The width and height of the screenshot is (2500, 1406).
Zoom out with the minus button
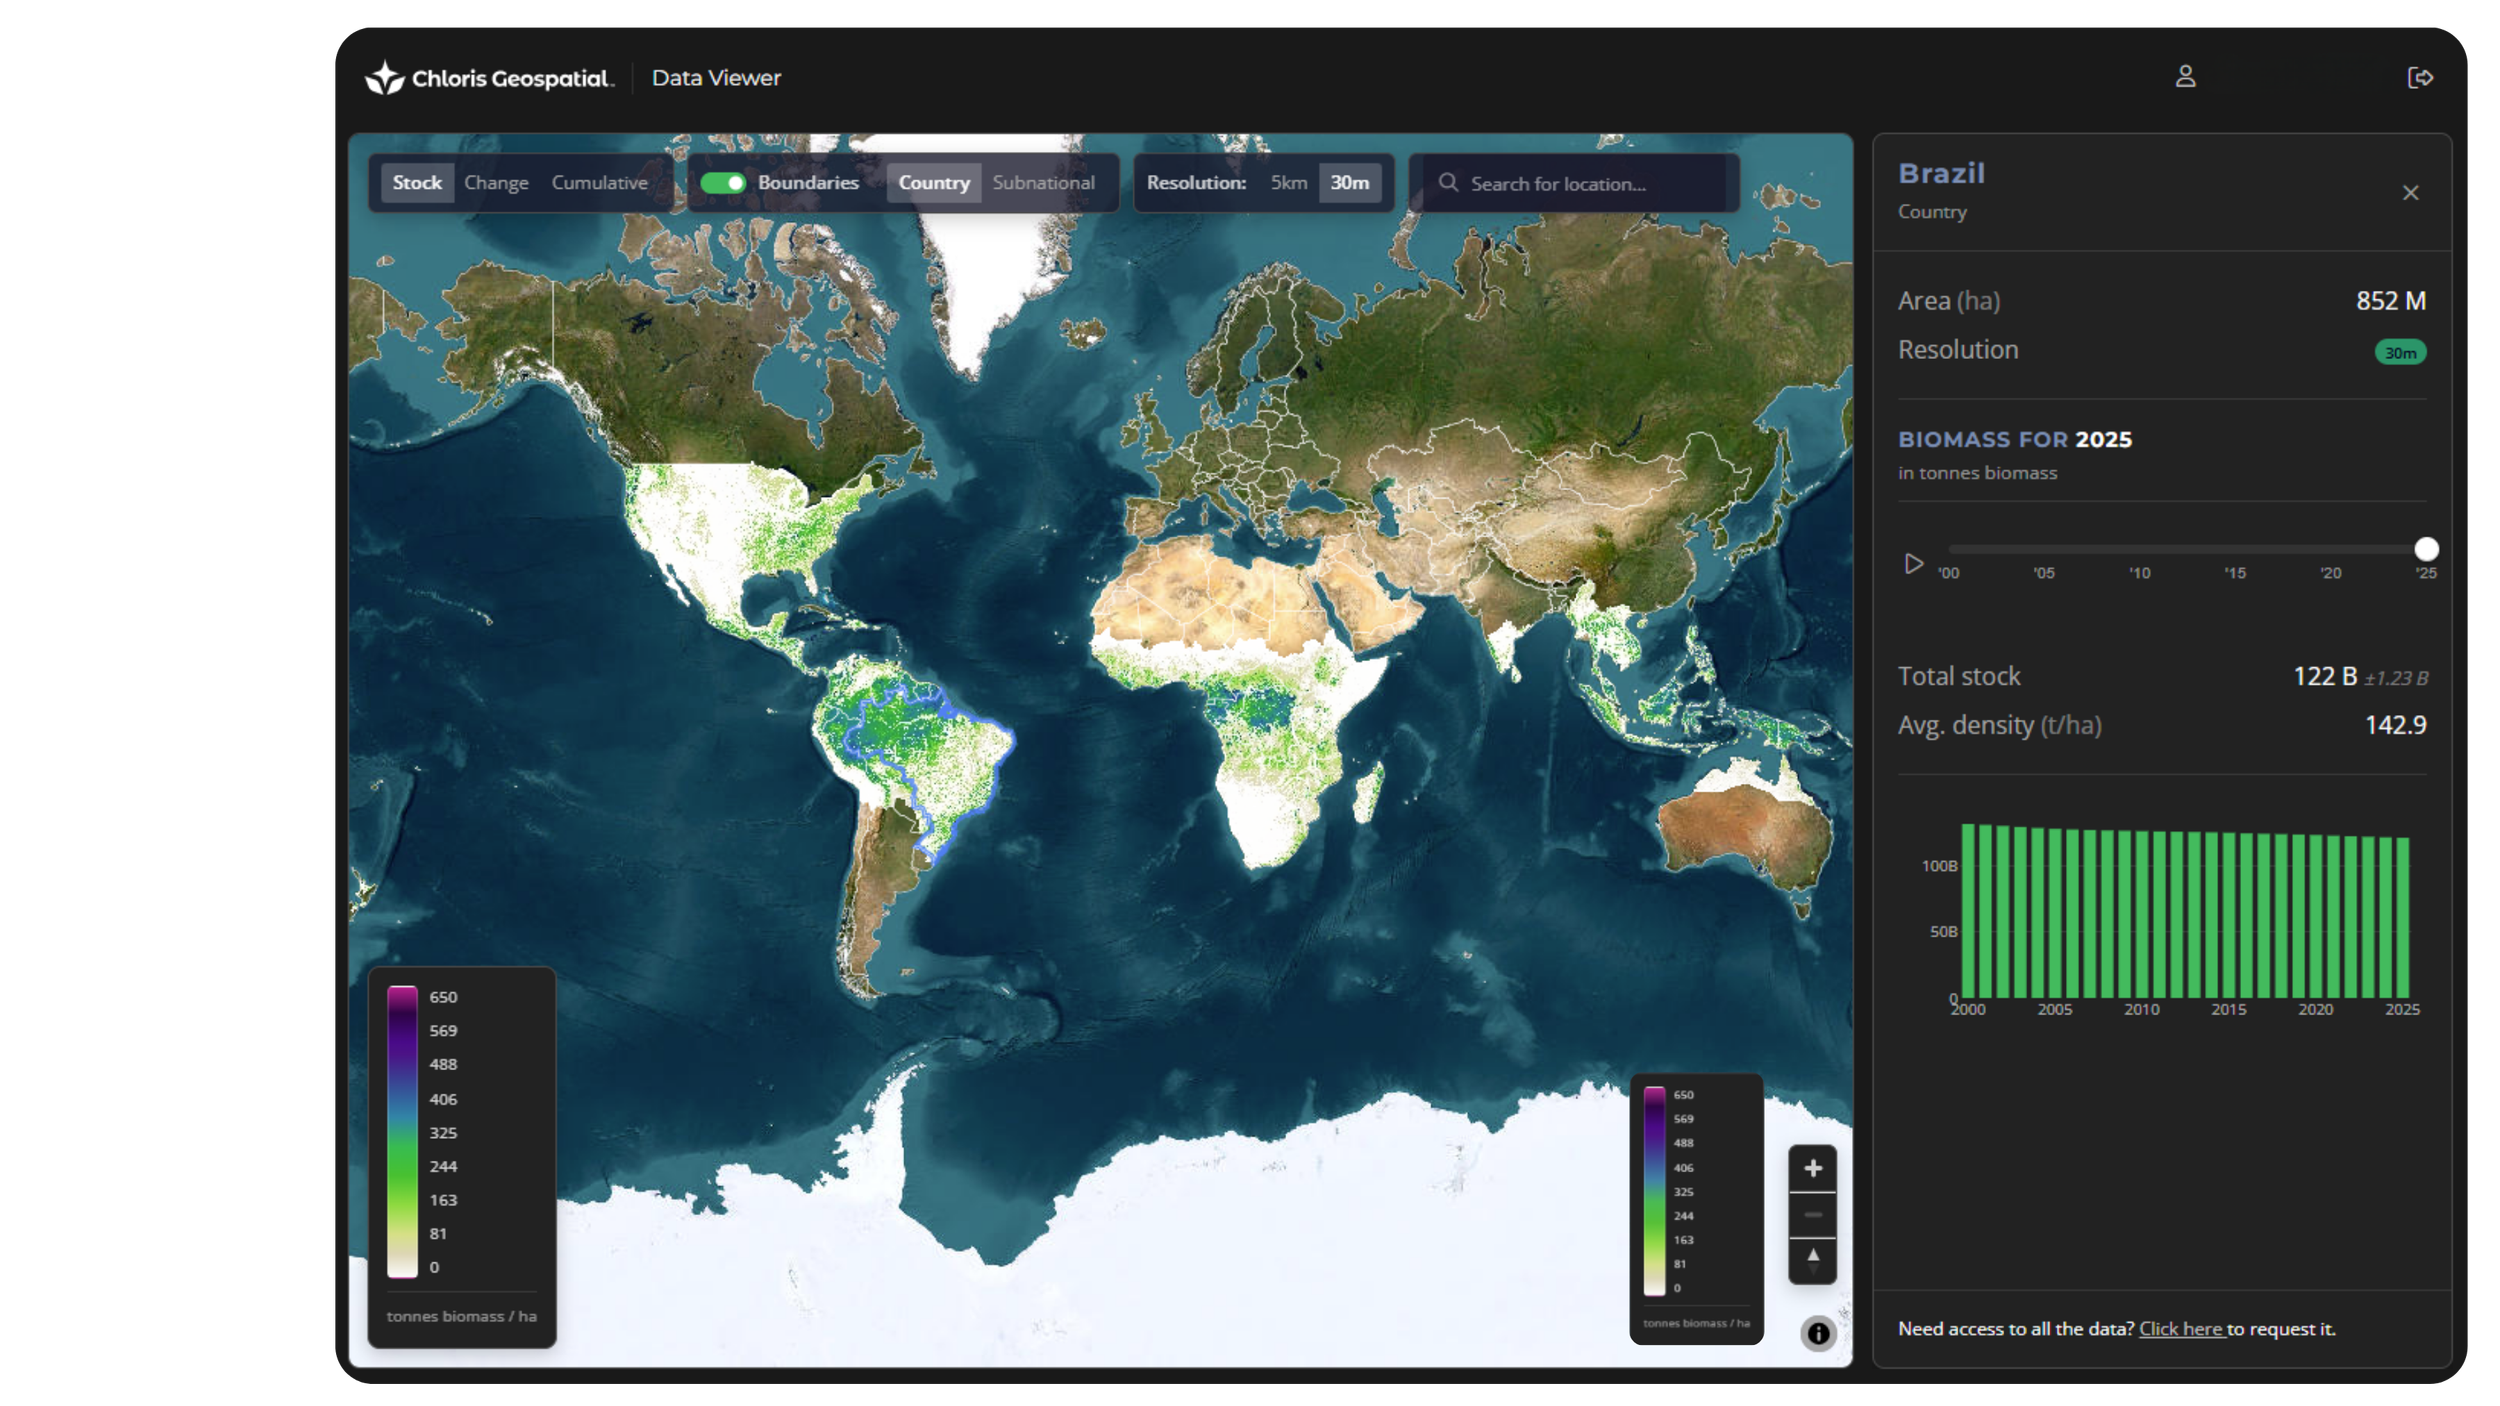tap(1812, 1215)
